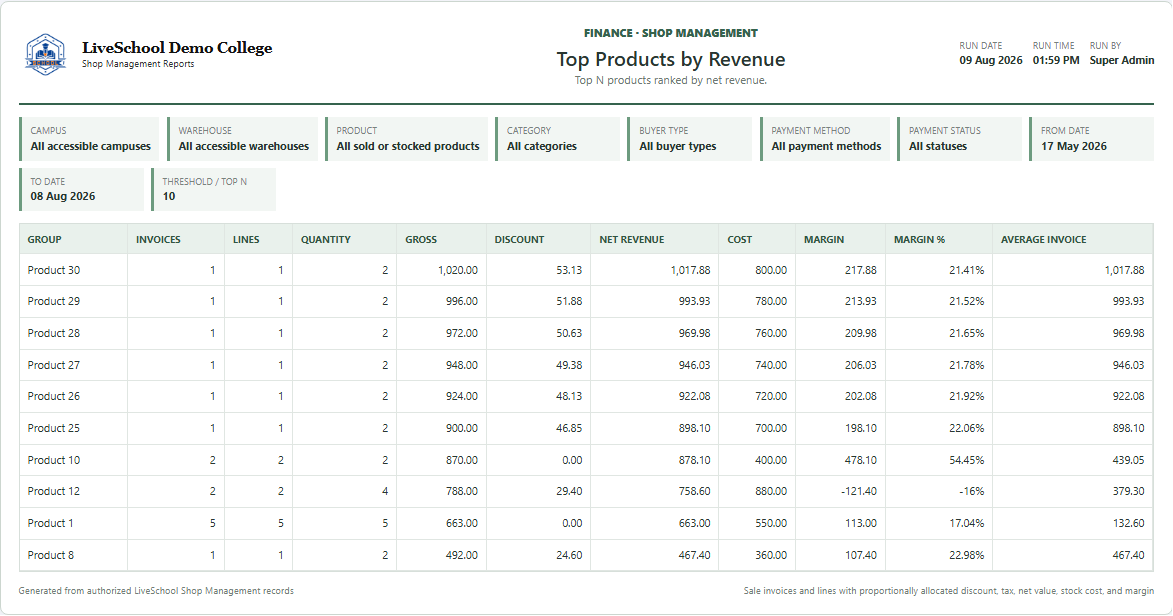Select the Product 12 row label
The width and height of the screenshot is (1173, 616).
click(54, 491)
